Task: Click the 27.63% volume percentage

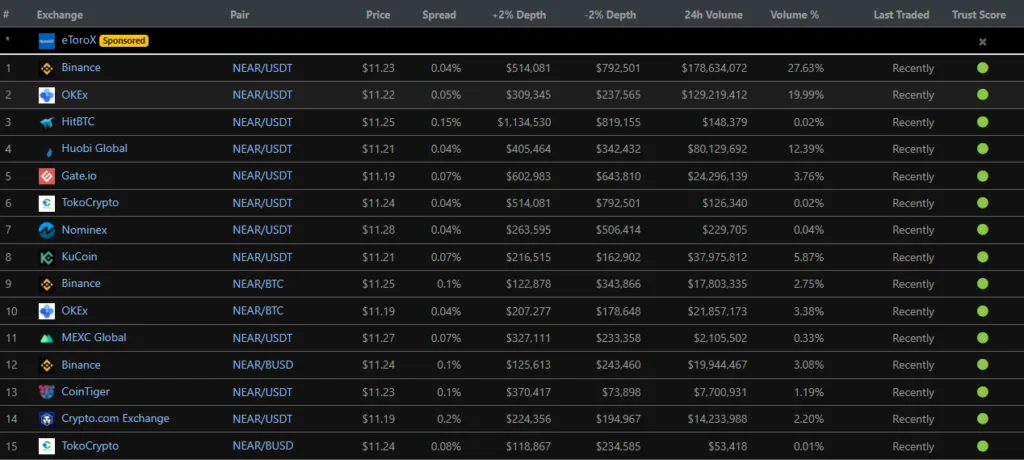Action: point(806,68)
